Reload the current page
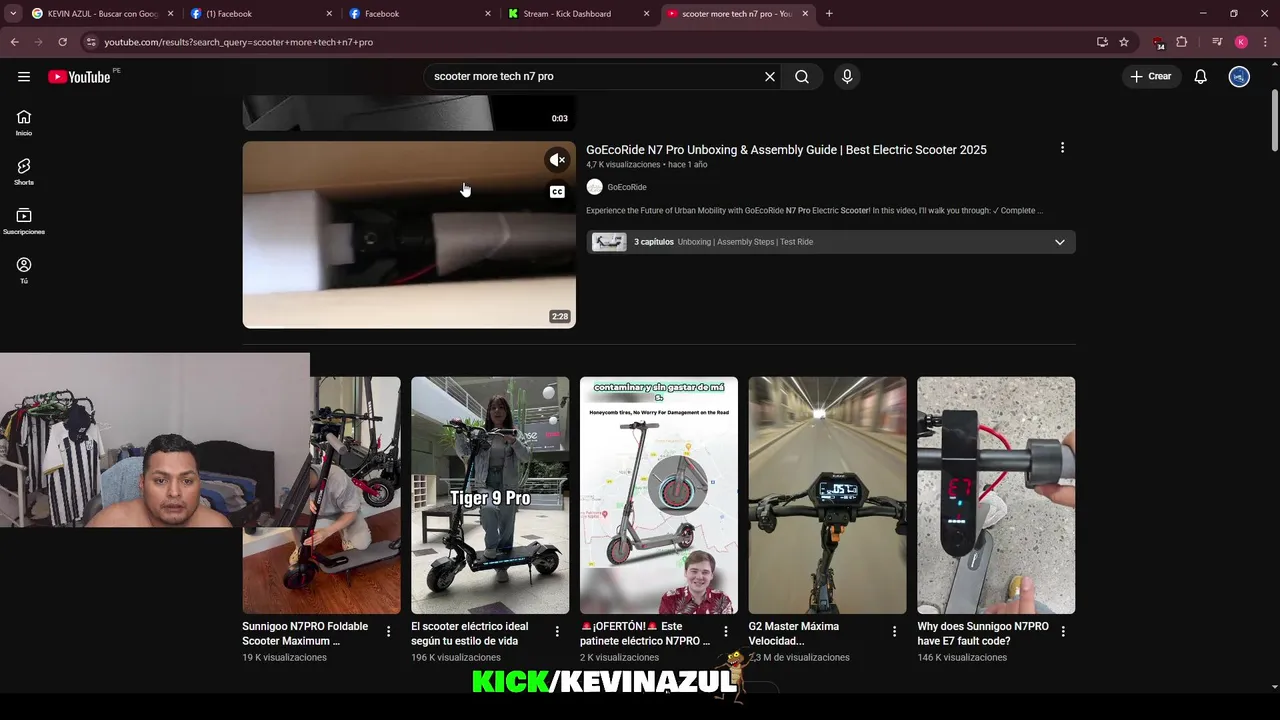The width and height of the screenshot is (1280, 720). (x=62, y=42)
